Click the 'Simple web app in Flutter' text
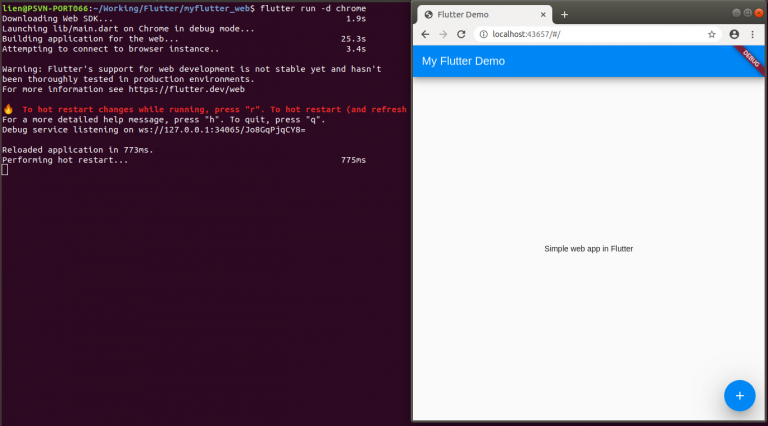This screenshot has height=426, width=768. coord(589,249)
